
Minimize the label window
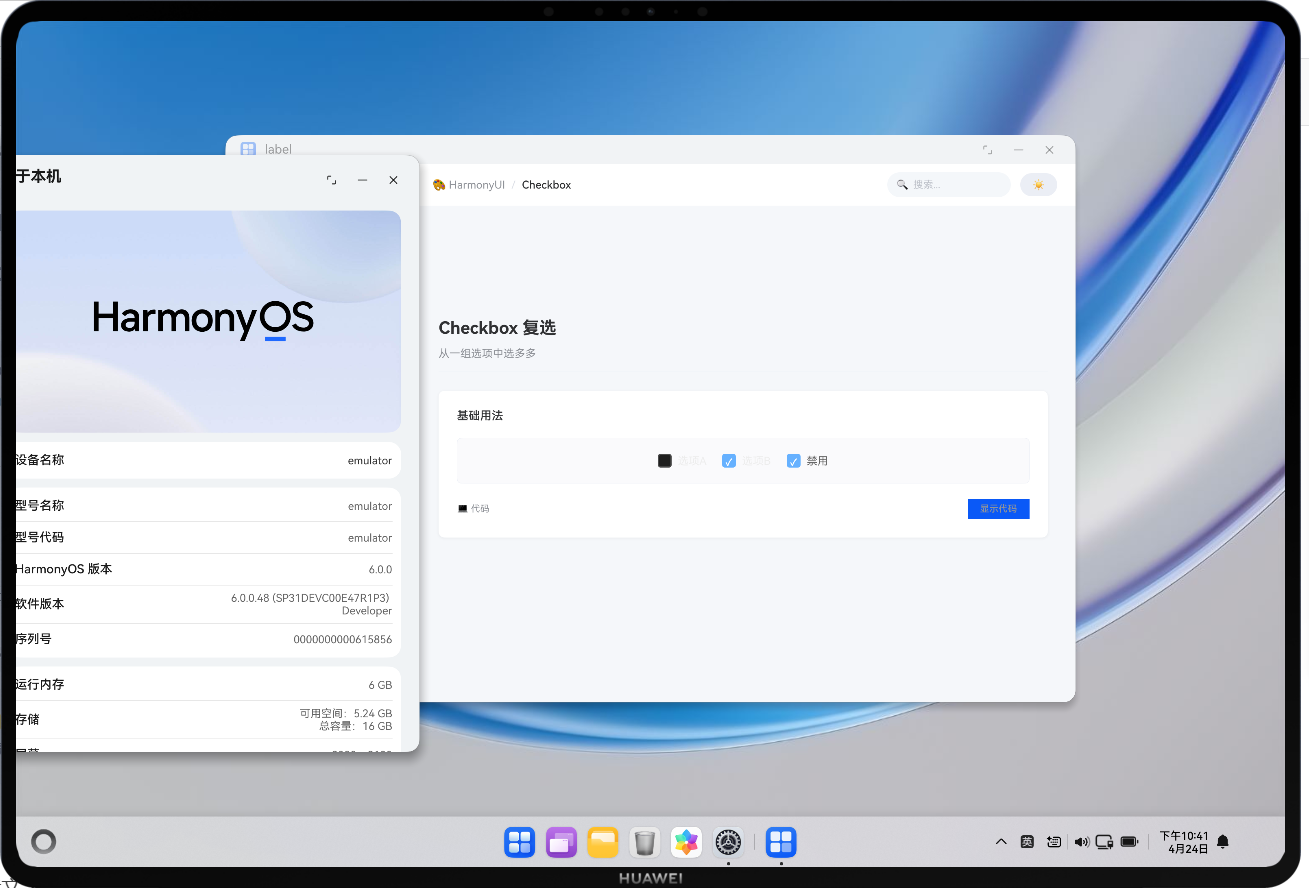[1018, 150]
